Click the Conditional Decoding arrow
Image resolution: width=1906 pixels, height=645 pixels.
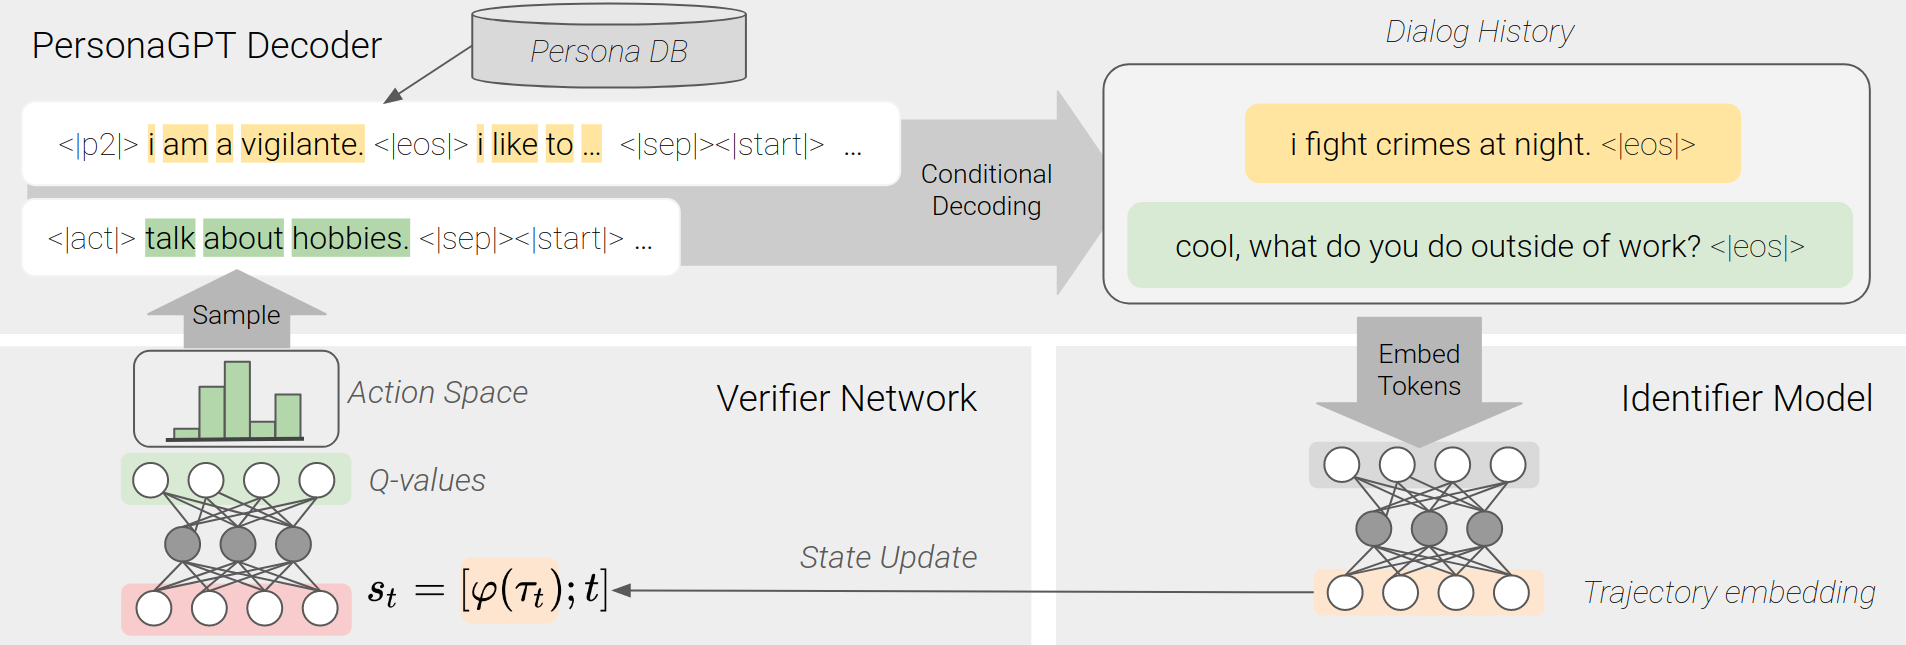985,190
